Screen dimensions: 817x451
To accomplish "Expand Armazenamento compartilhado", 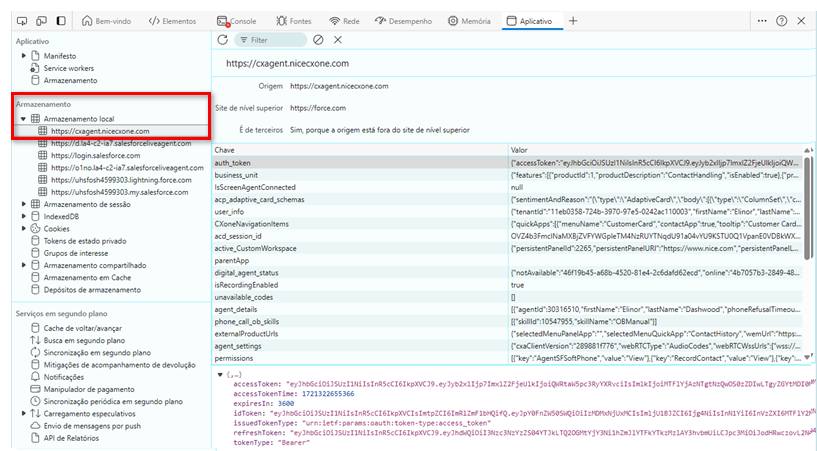I will pos(24,265).
